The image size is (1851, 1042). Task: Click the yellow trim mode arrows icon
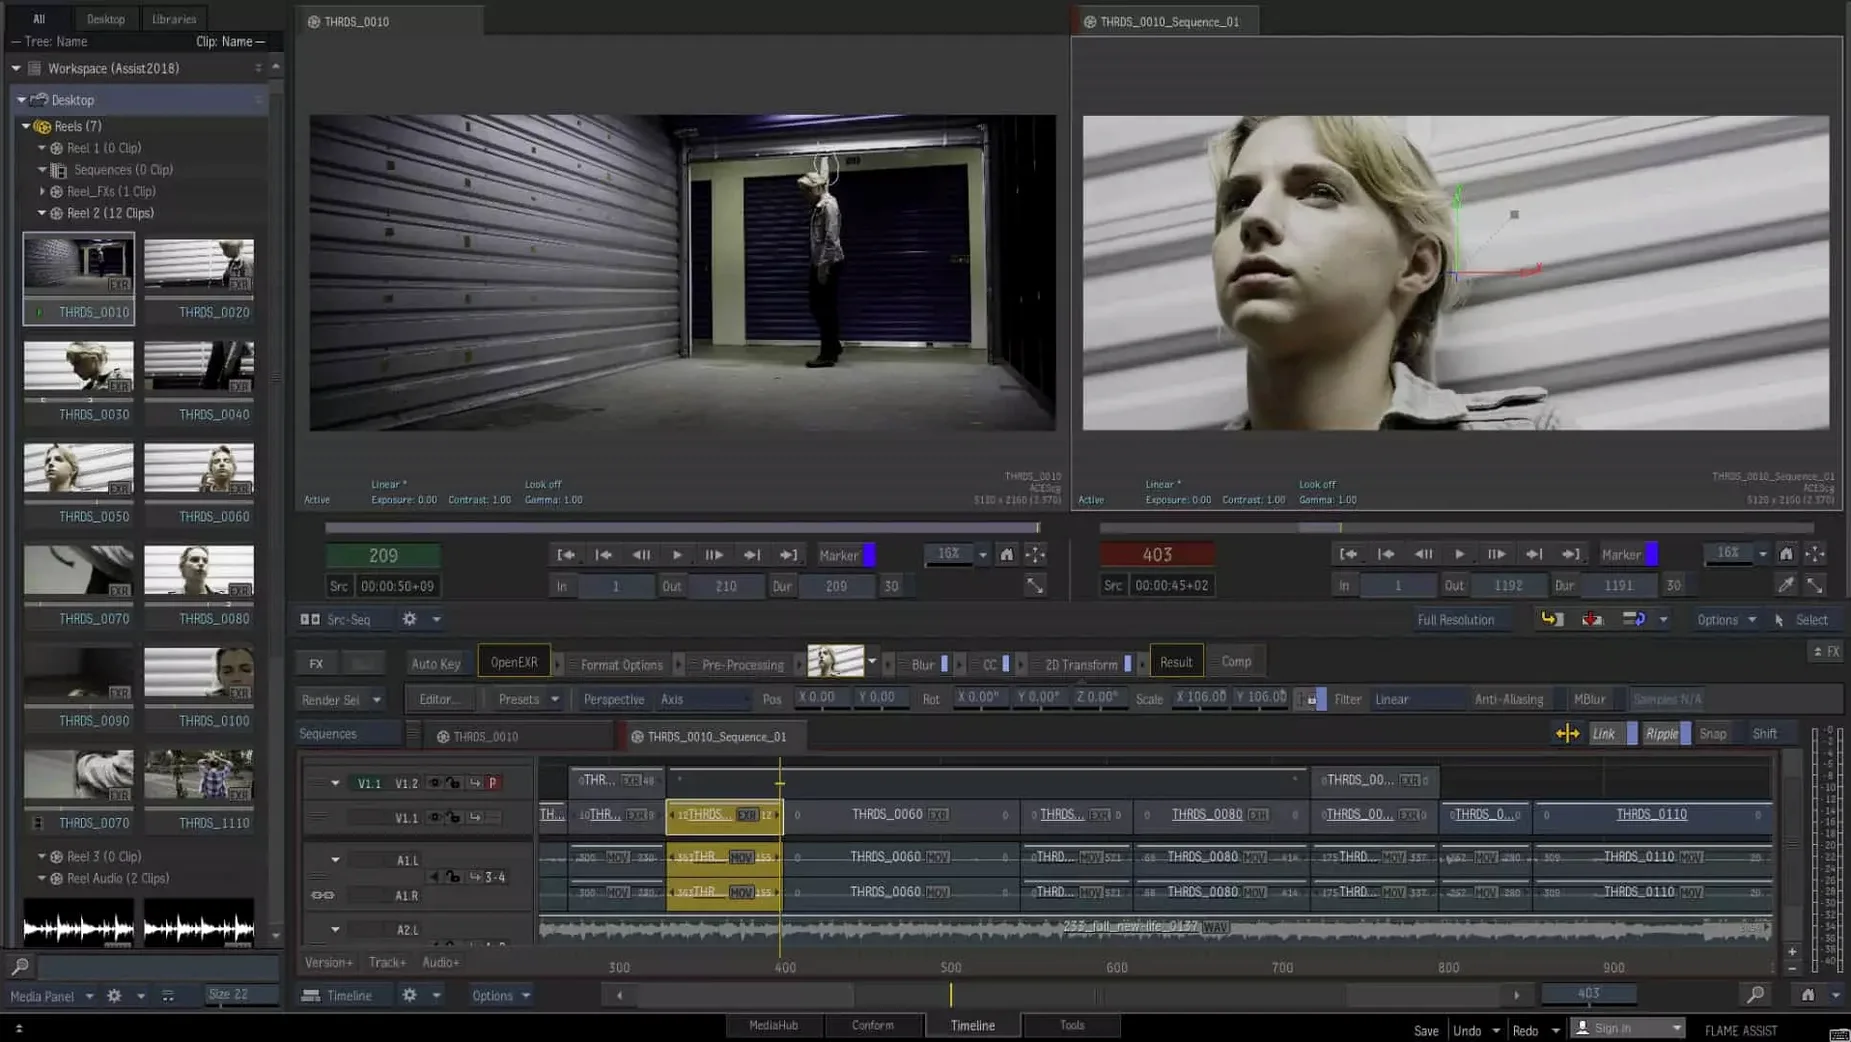pos(1567,734)
